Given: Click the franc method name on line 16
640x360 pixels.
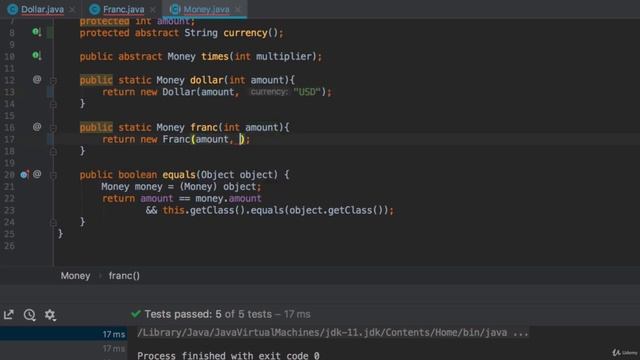Looking at the screenshot, I should tap(204, 127).
